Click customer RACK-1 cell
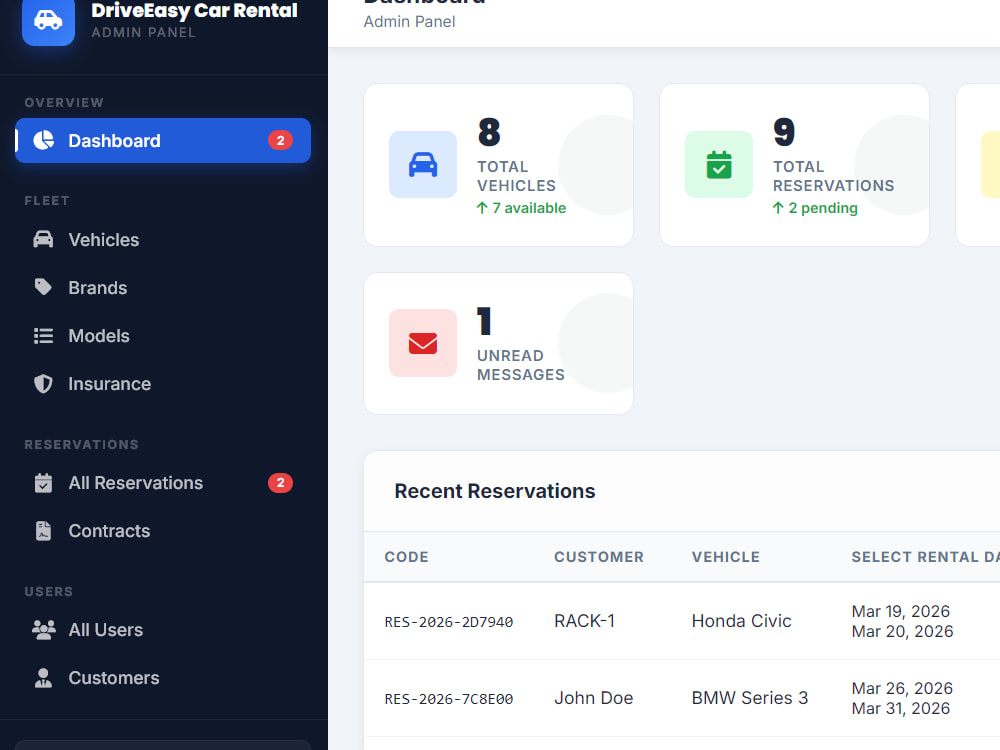This screenshot has height=750, width=1000. [x=584, y=621]
